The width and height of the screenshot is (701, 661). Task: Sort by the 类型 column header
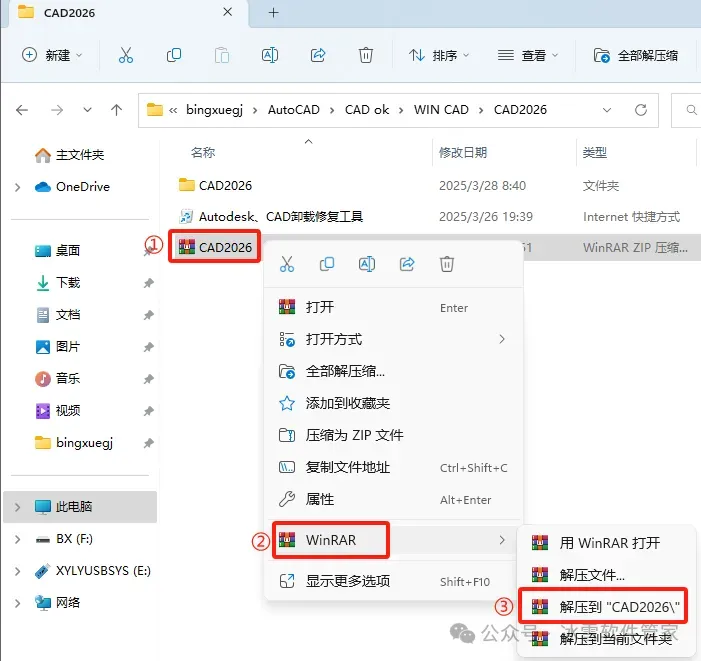click(x=595, y=153)
